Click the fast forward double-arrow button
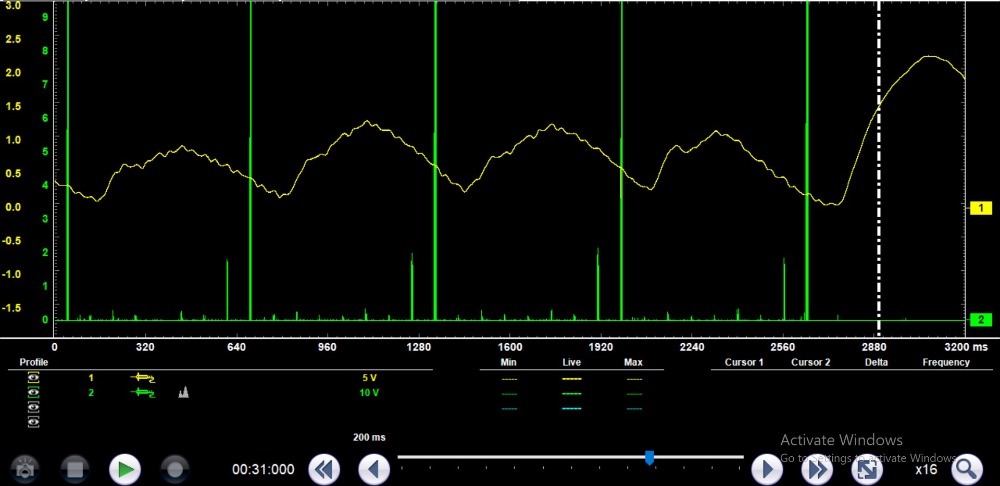The width and height of the screenshot is (1000, 486). tap(818, 468)
